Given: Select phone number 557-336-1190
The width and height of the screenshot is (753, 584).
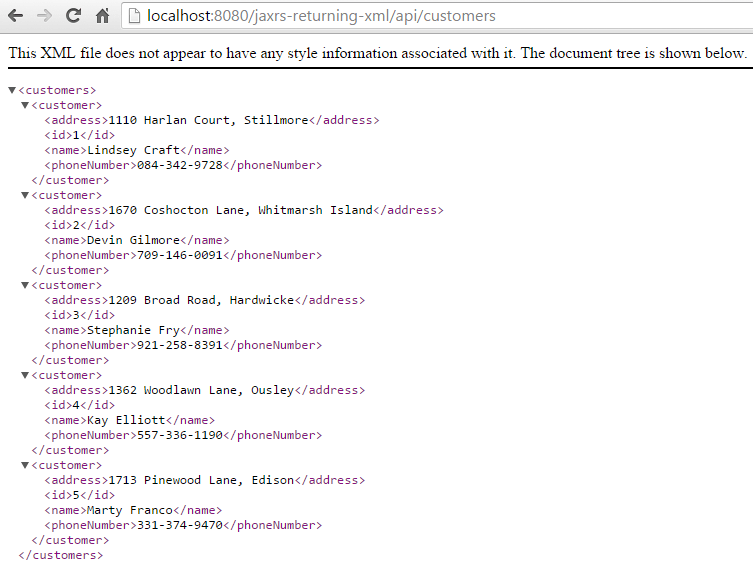Looking at the screenshot, I should tap(180, 435).
